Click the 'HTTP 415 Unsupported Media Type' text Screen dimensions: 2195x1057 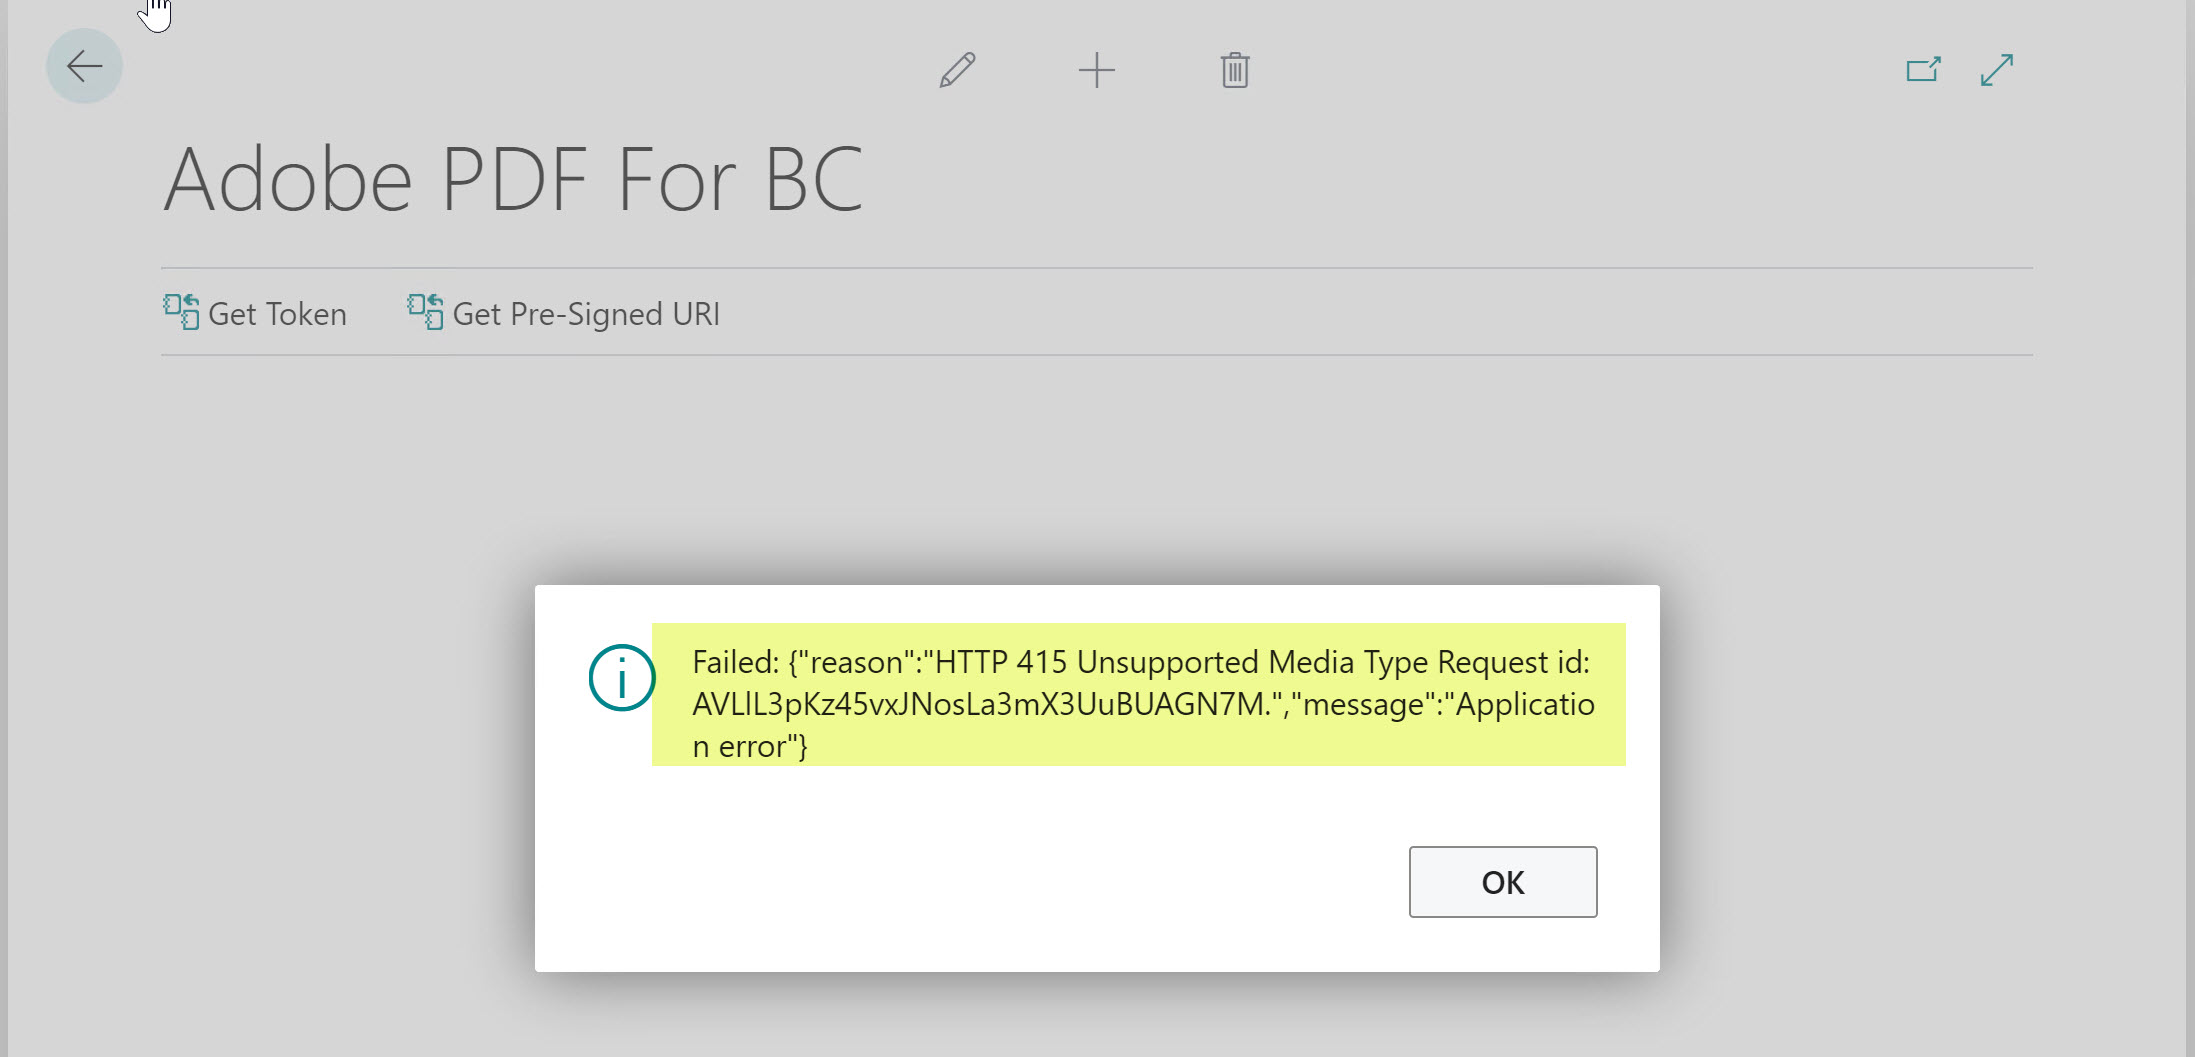(x=1182, y=662)
